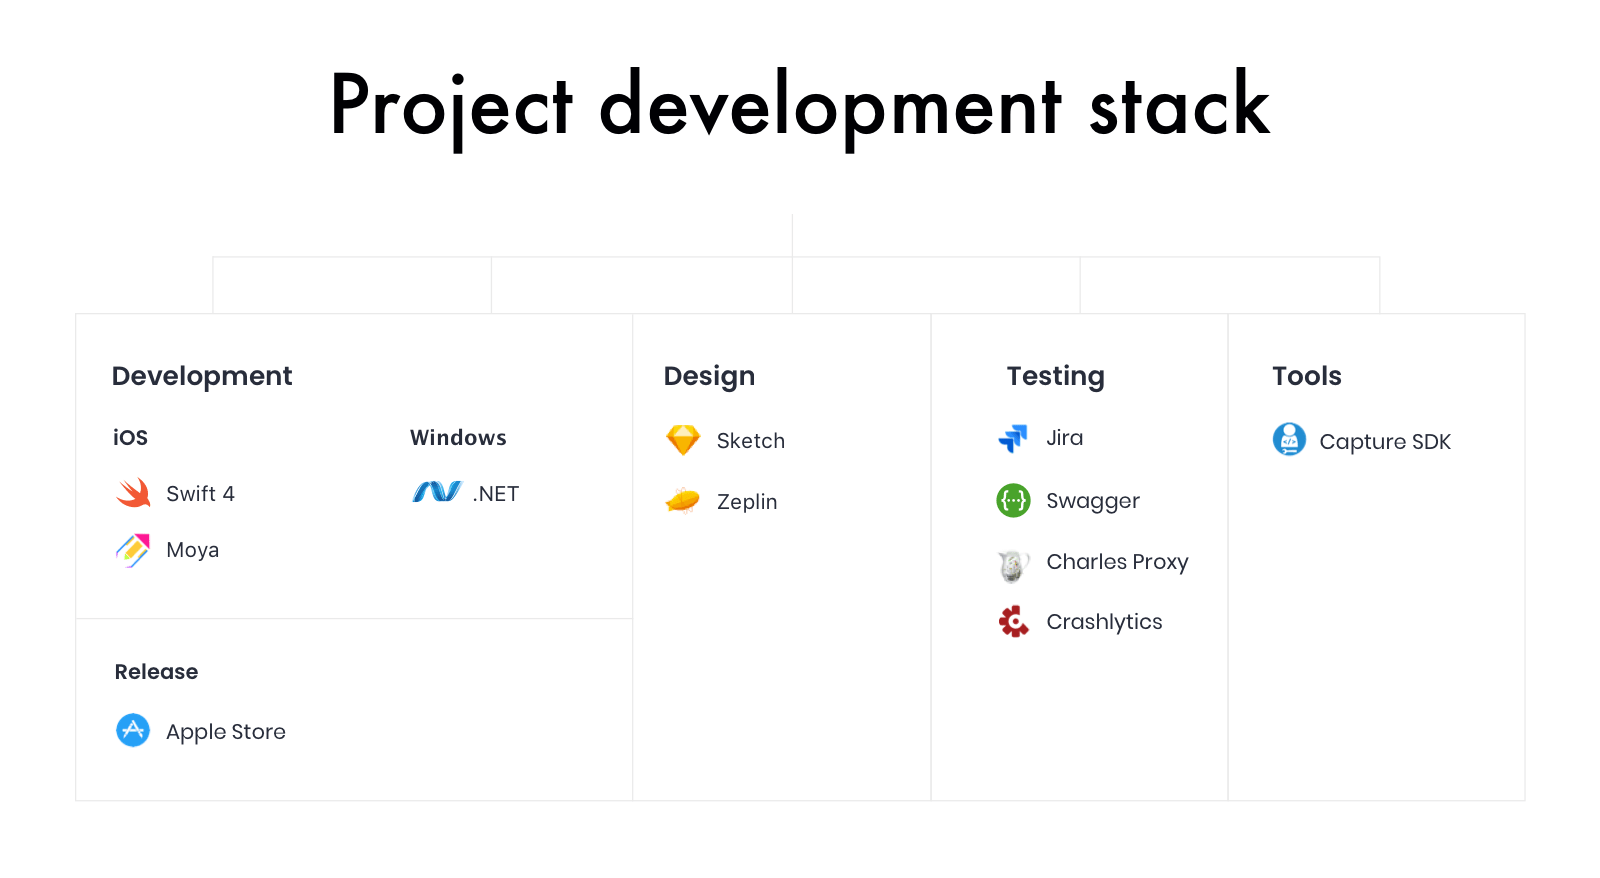Select the '.NET' label
This screenshot has width=1600, height=878.
[x=495, y=494]
